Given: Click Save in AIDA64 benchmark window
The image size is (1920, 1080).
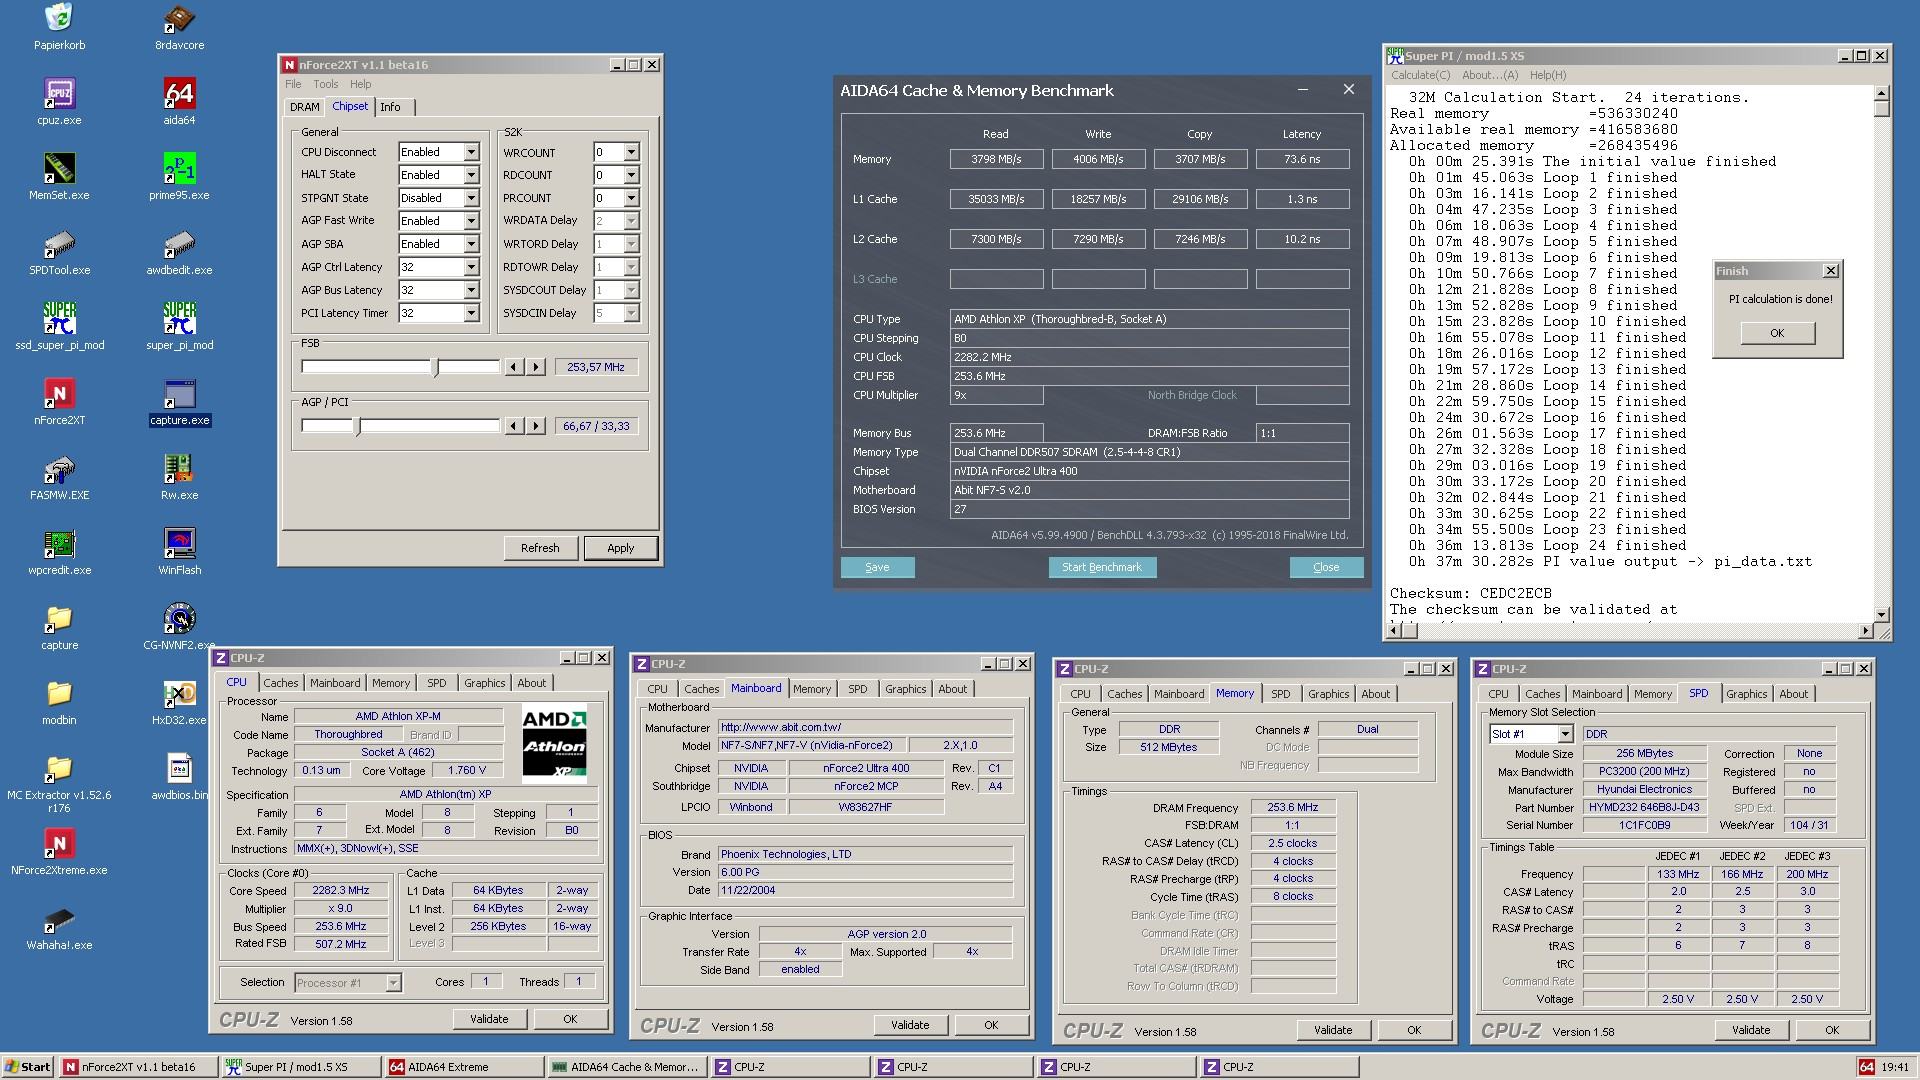Looking at the screenshot, I should pos(877,567).
